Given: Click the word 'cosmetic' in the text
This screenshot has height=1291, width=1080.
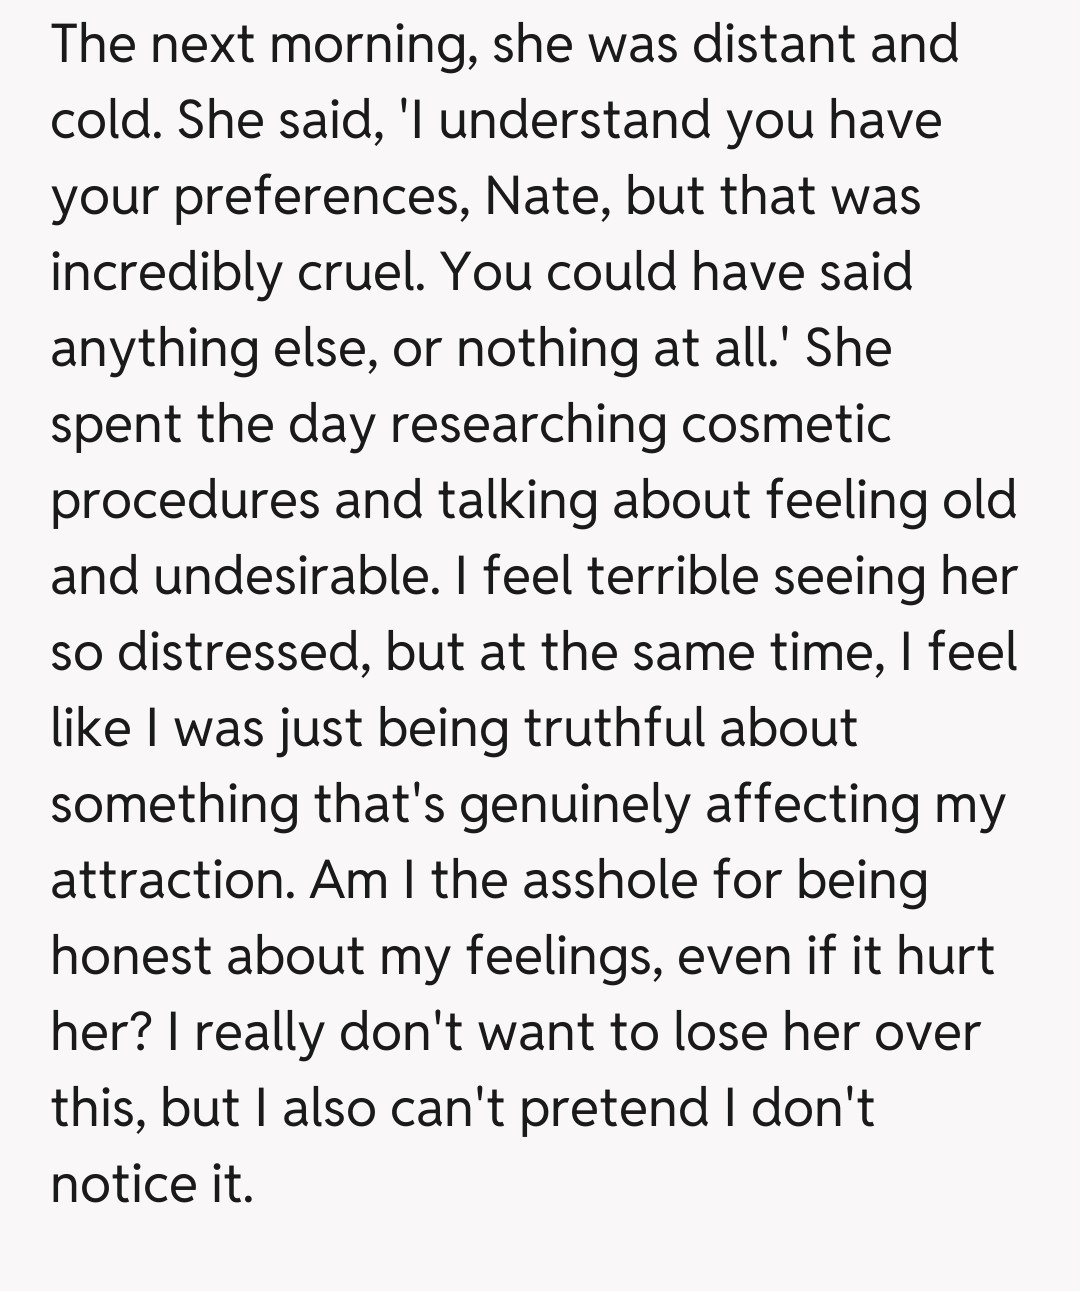Looking at the screenshot, I should click(786, 425).
